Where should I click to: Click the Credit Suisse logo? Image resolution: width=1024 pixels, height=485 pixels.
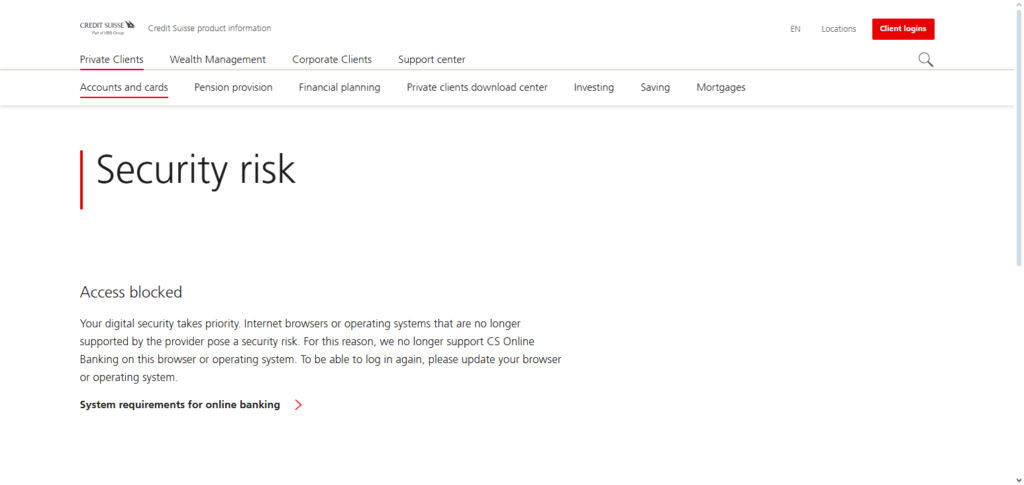pyautogui.click(x=107, y=27)
